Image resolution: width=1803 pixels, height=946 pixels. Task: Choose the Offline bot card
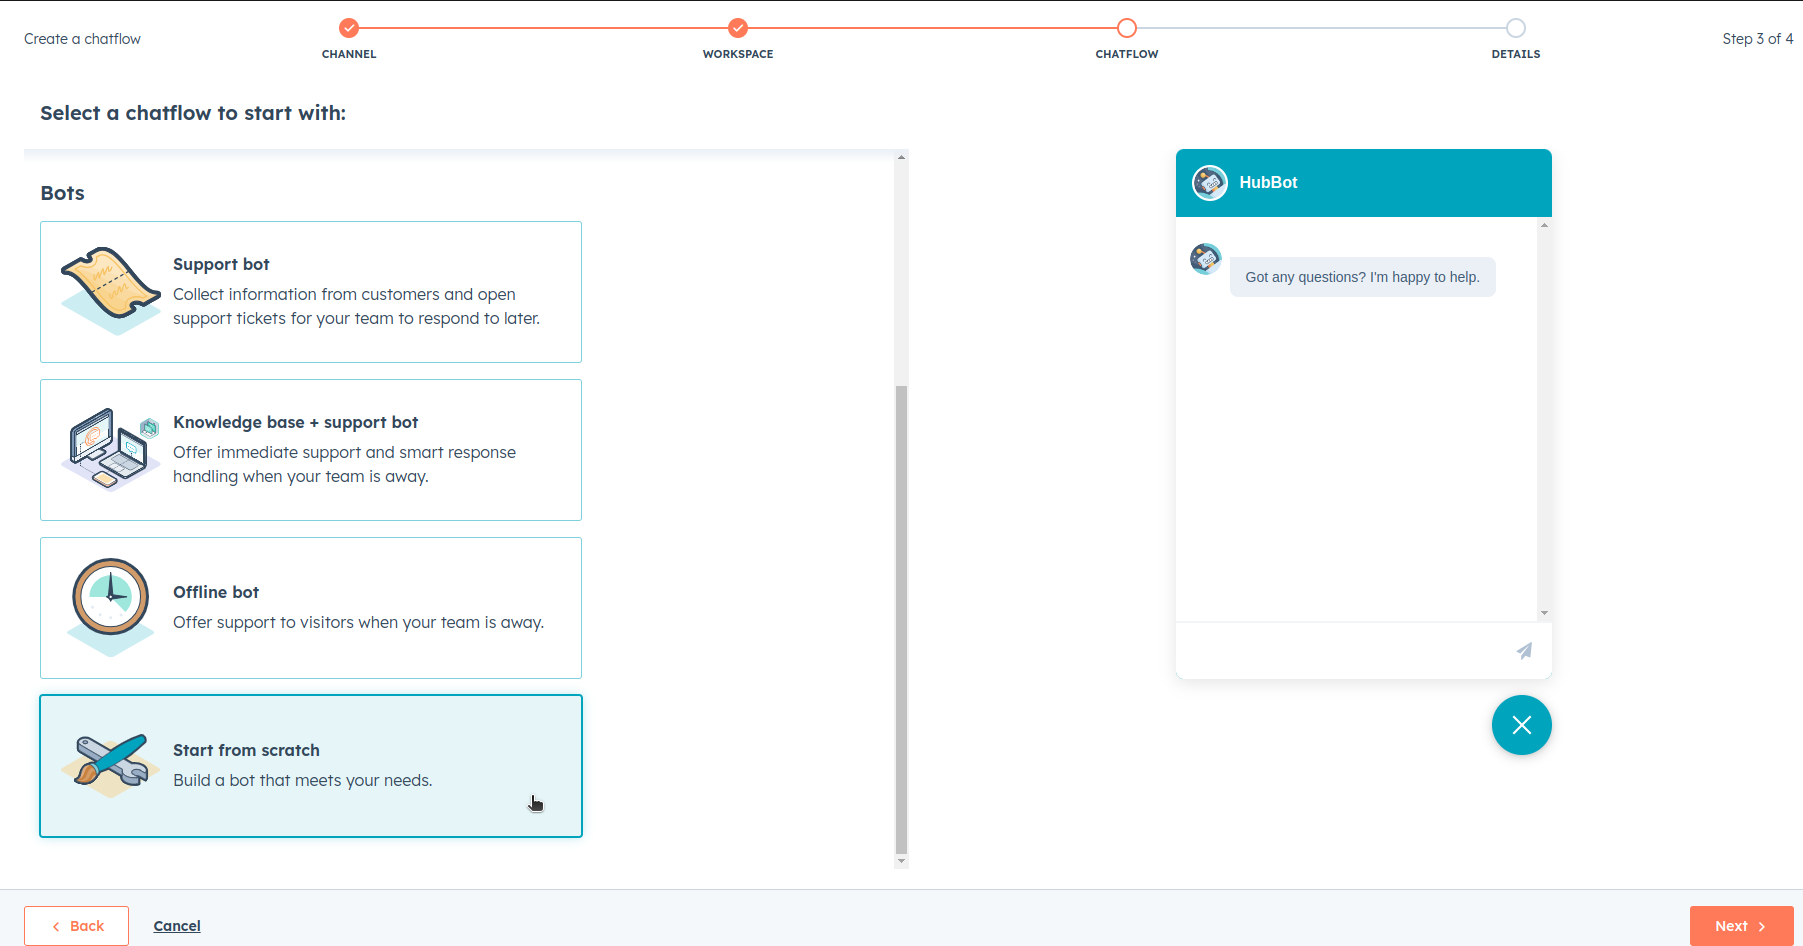pyautogui.click(x=311, y=608)
